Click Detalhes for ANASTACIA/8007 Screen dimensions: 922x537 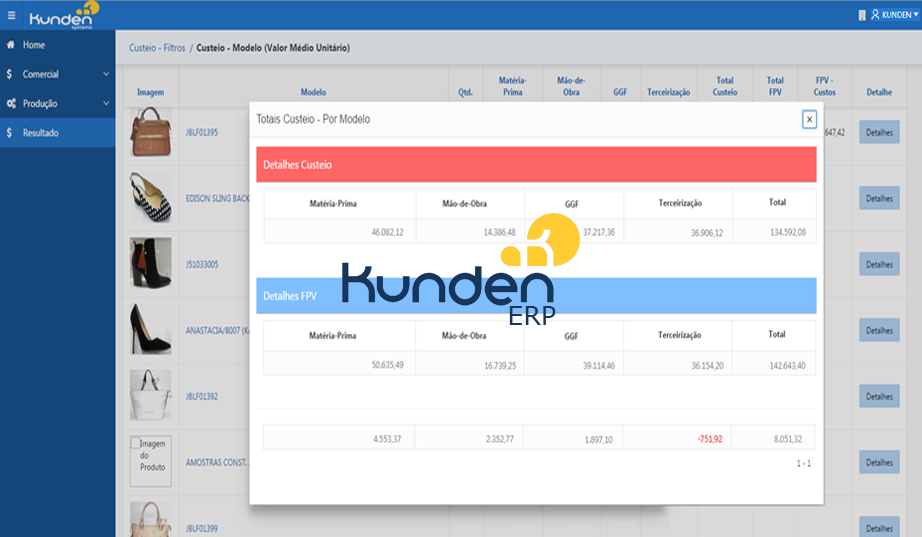pos(879,331)
